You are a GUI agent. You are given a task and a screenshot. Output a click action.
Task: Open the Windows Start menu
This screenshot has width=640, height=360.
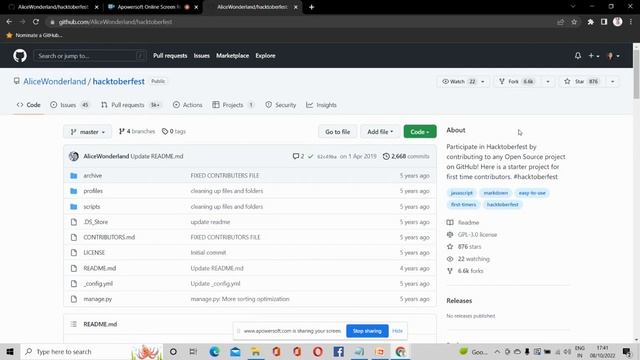click(x=10, y=351)
